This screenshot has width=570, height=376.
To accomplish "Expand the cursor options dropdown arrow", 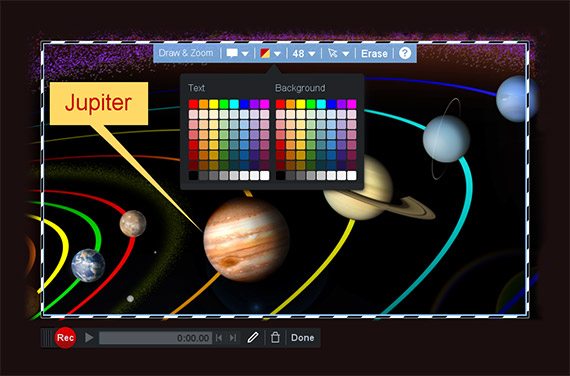I will [346, 54].
